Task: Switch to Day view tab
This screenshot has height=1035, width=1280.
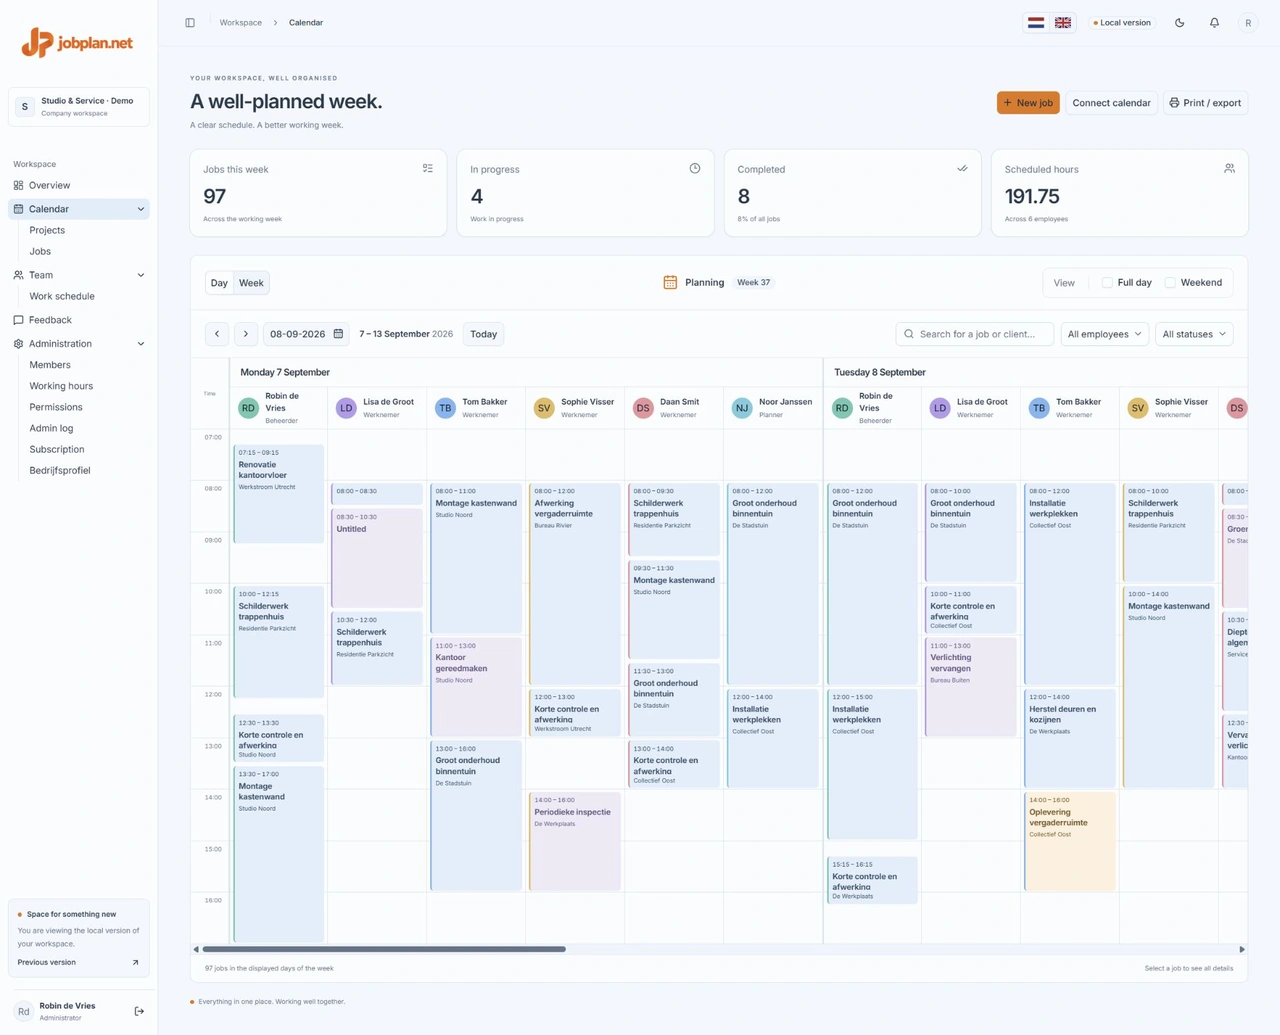Action: 219,283
